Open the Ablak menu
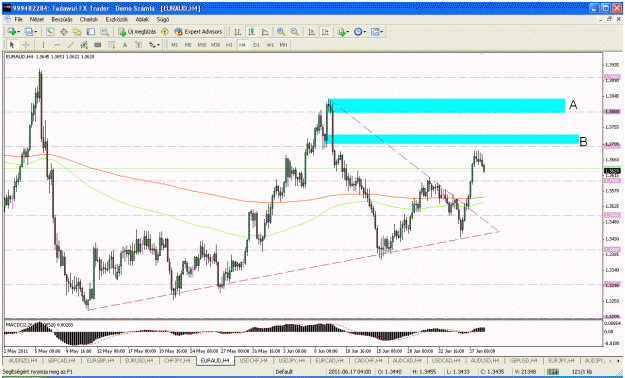The height and width of the screenshot is (378, 625). click(x=142, y=19)
